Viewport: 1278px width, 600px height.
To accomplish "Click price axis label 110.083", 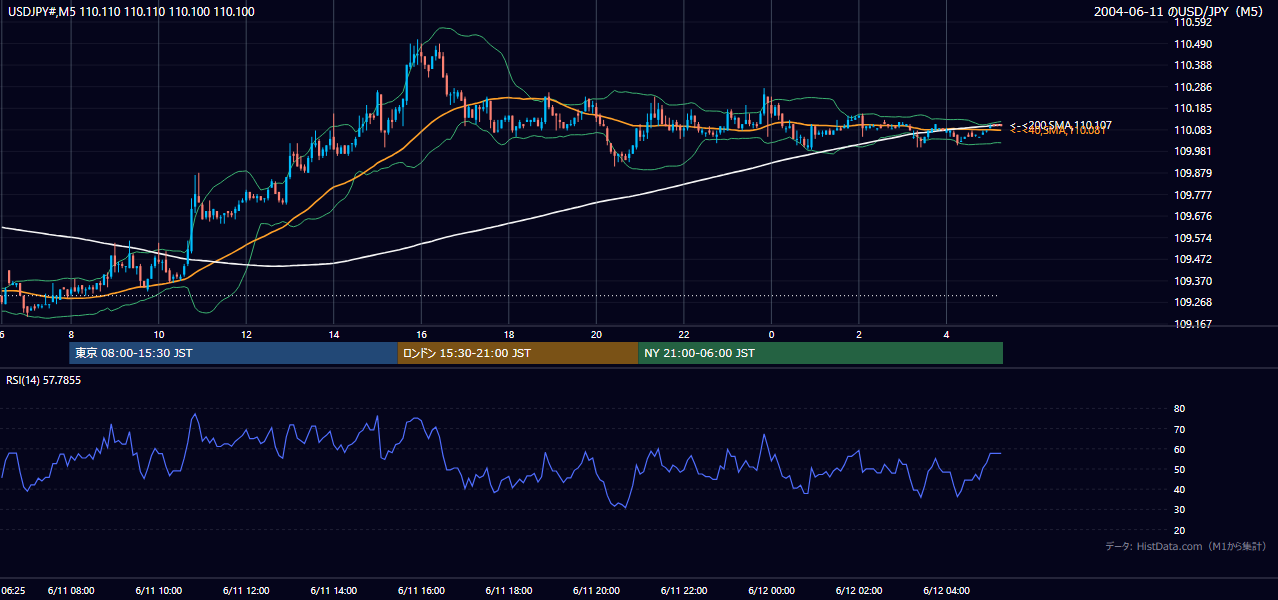I will click(x=1192, y=130).
